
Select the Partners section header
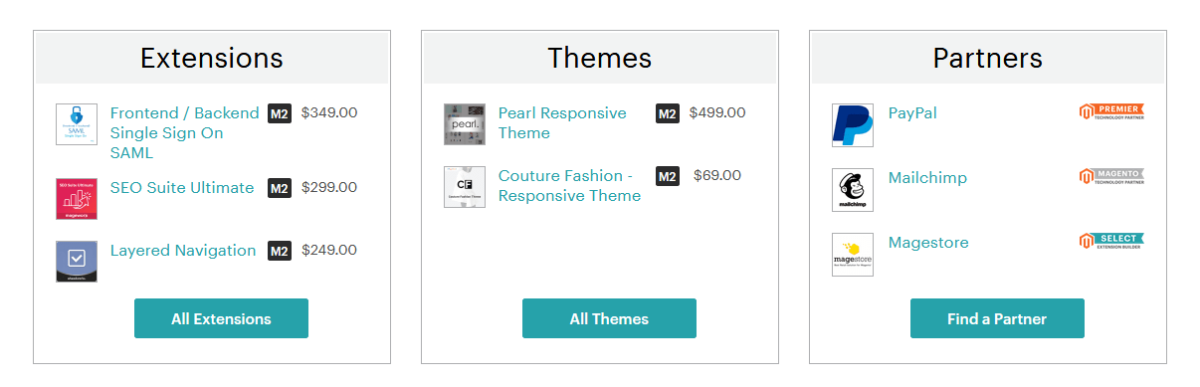(x=988, y=58)
